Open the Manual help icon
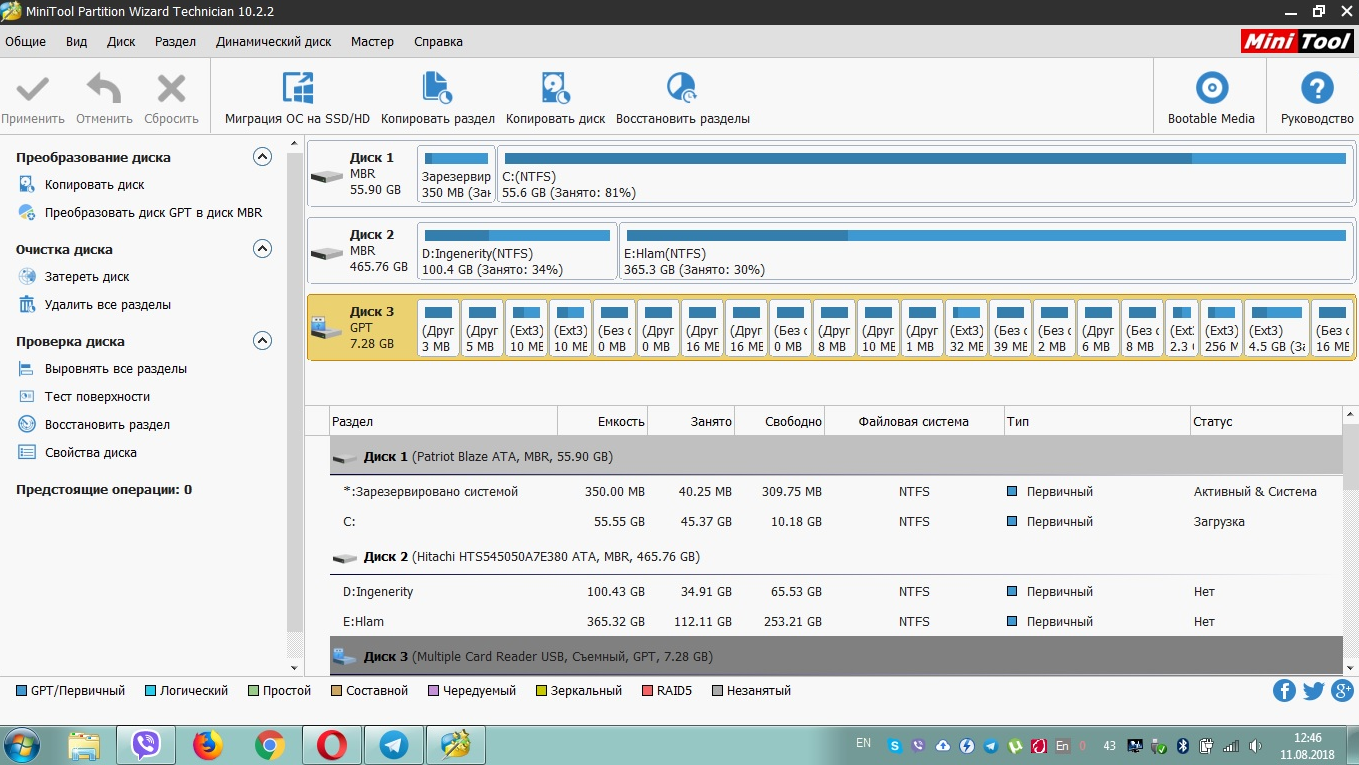 1317,89
